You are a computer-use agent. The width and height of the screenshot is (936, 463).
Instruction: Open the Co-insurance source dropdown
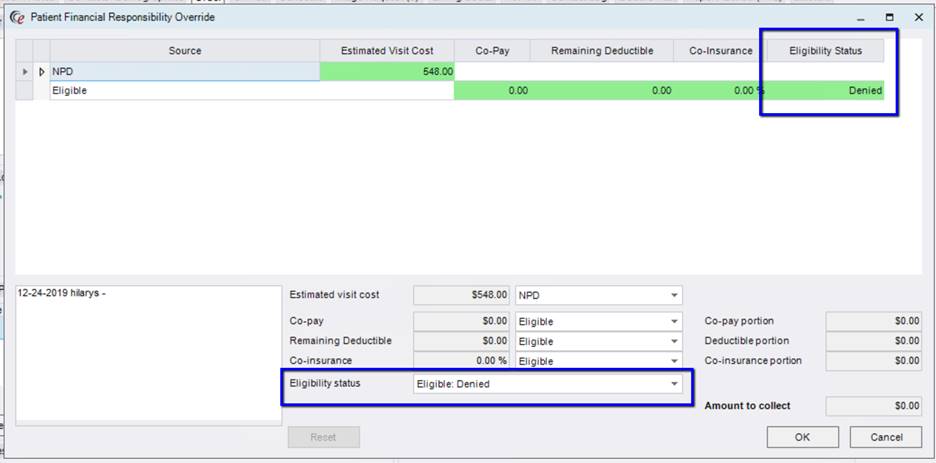click(675, 361)
